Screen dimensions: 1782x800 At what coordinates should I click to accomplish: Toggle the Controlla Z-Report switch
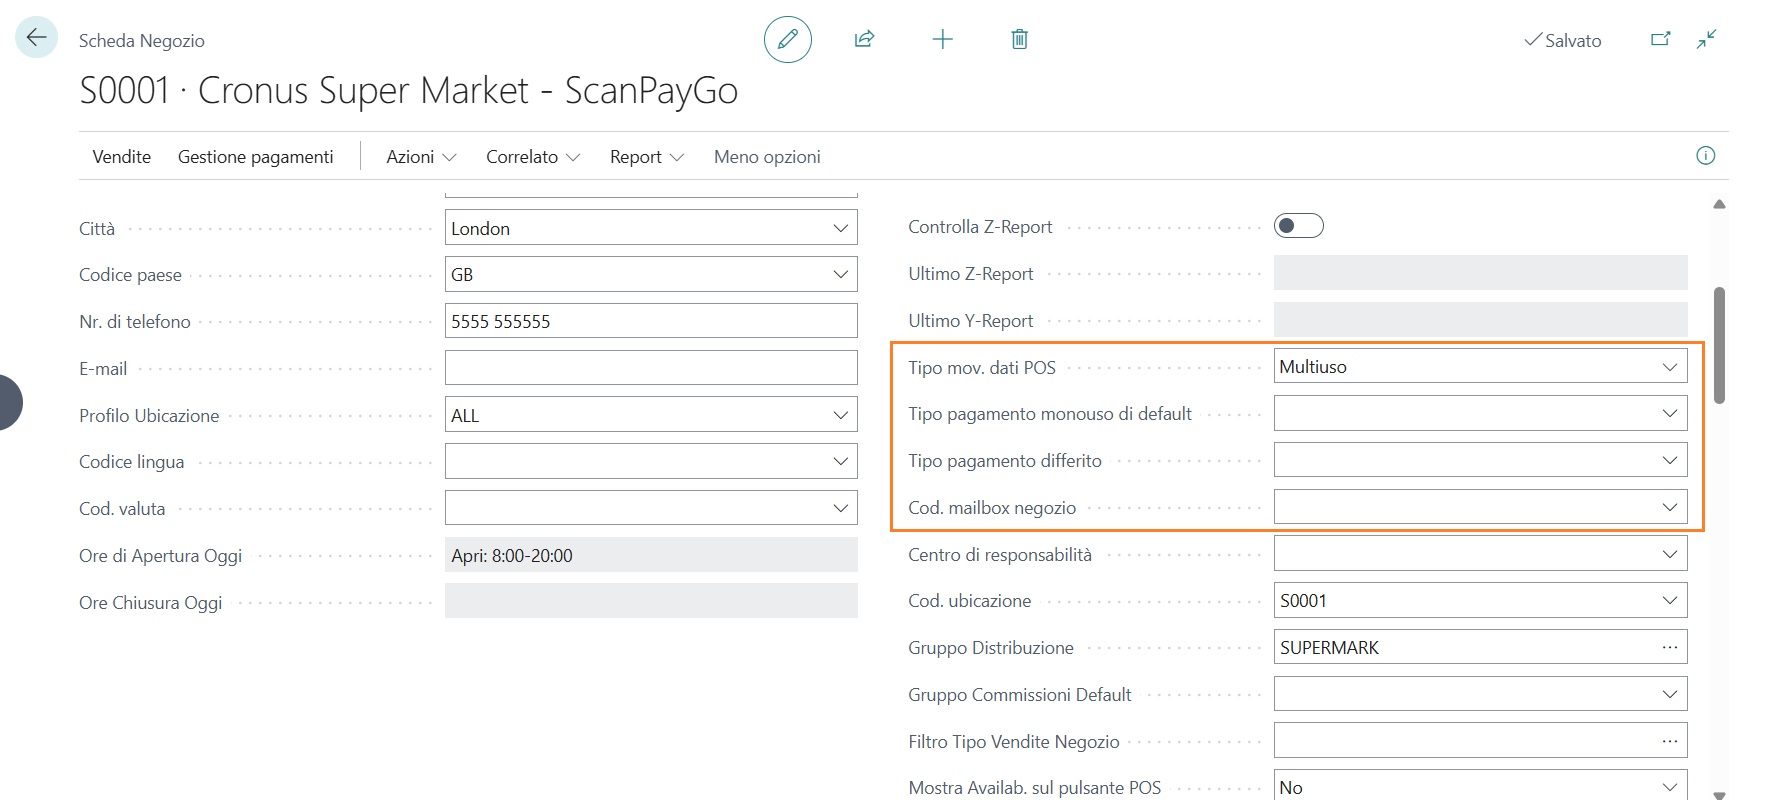(1298, 226)
